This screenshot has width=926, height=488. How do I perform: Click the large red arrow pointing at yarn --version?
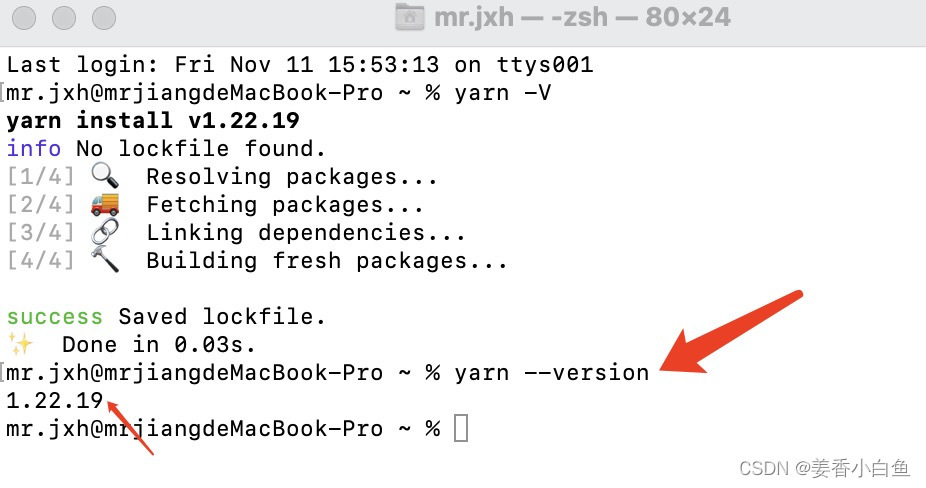pos(731,333)
